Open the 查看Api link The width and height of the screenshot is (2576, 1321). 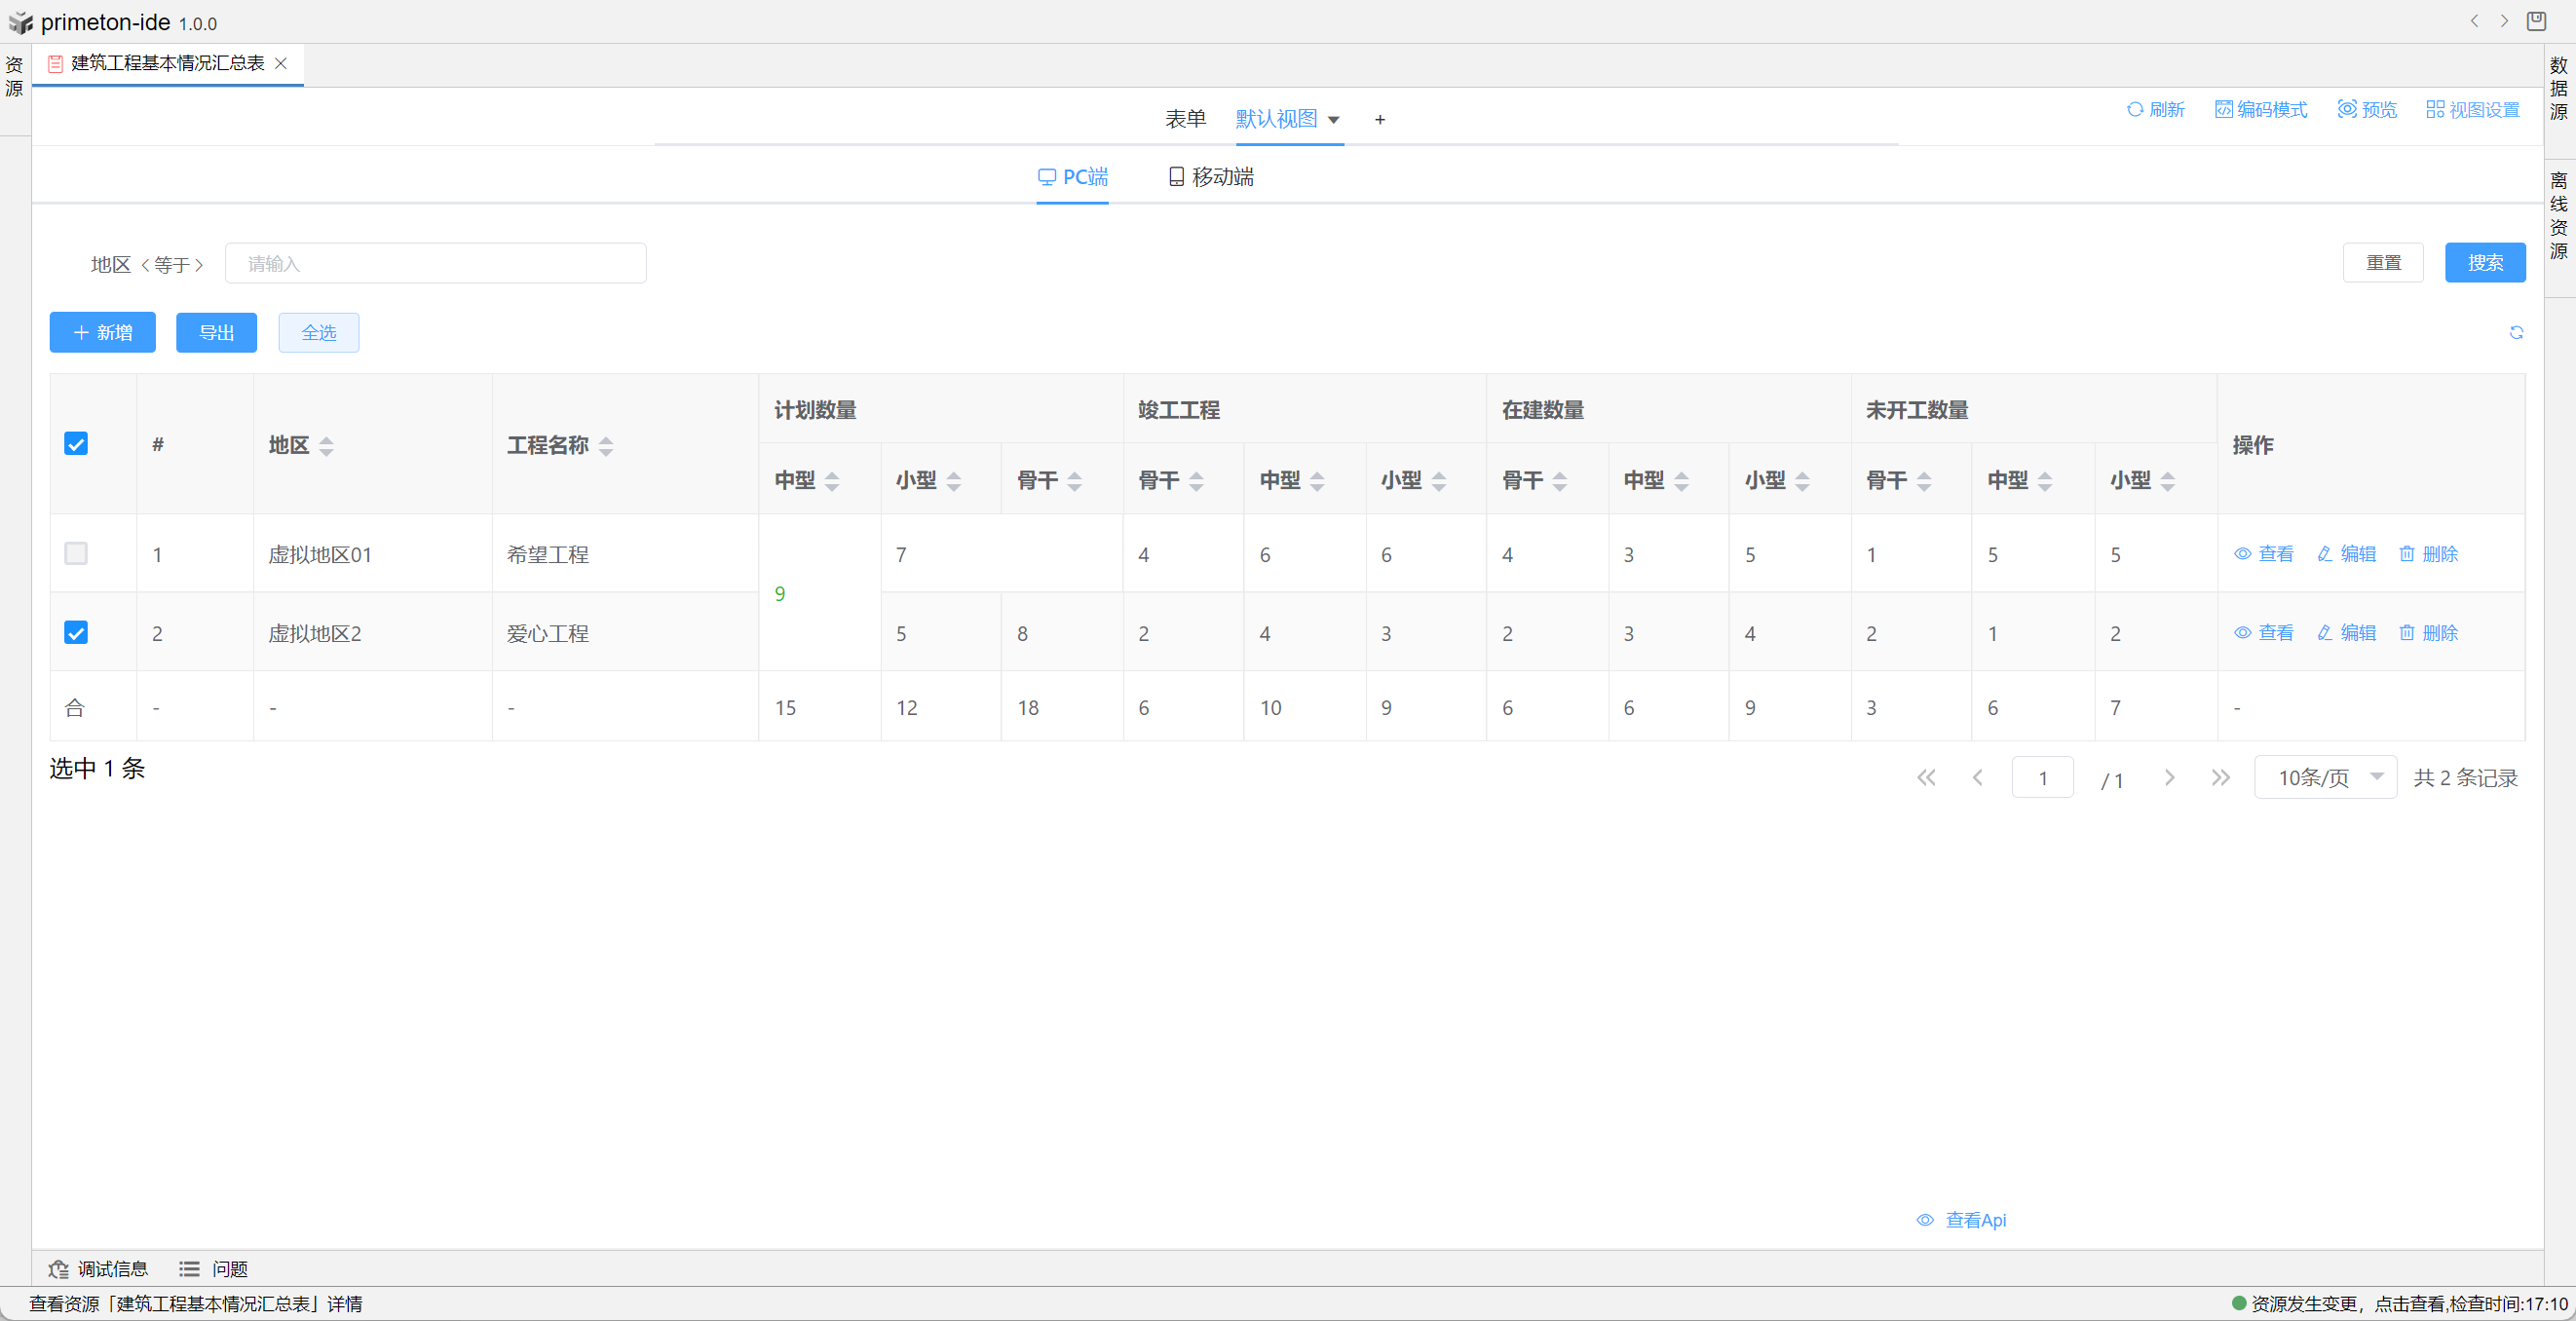(x=1961, y=1219)
